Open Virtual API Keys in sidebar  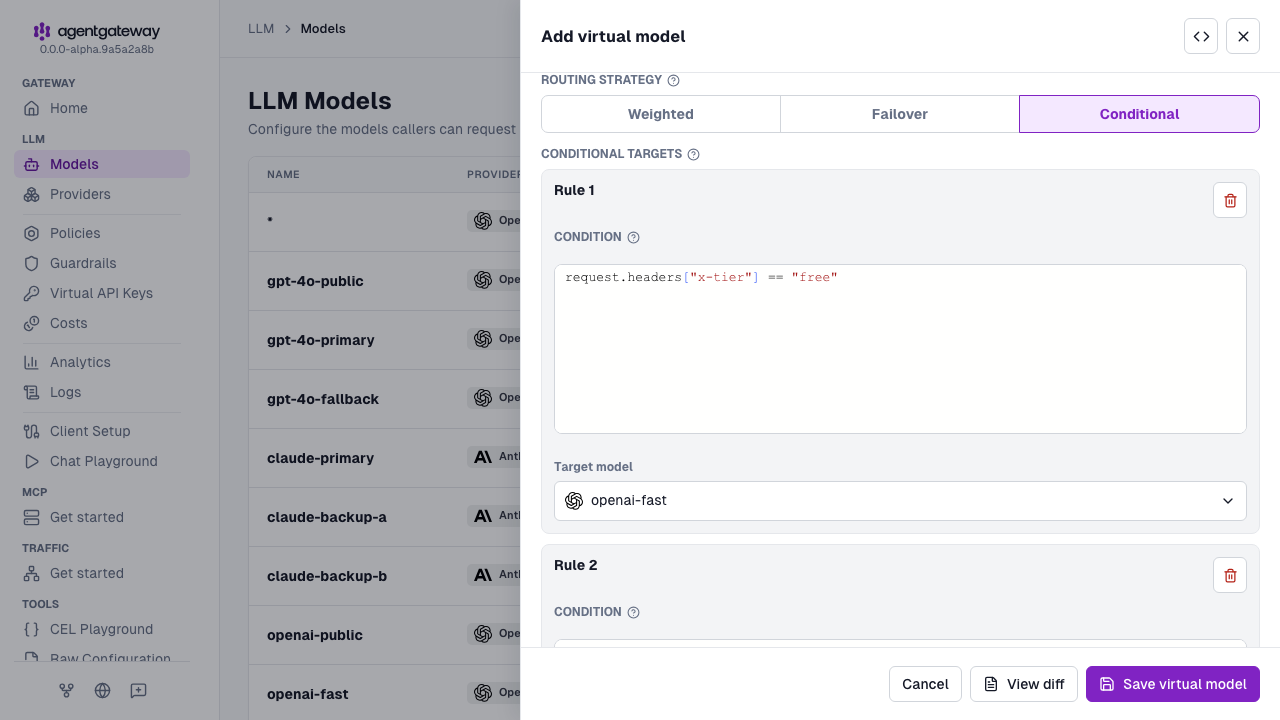click(x=102, y=293)
